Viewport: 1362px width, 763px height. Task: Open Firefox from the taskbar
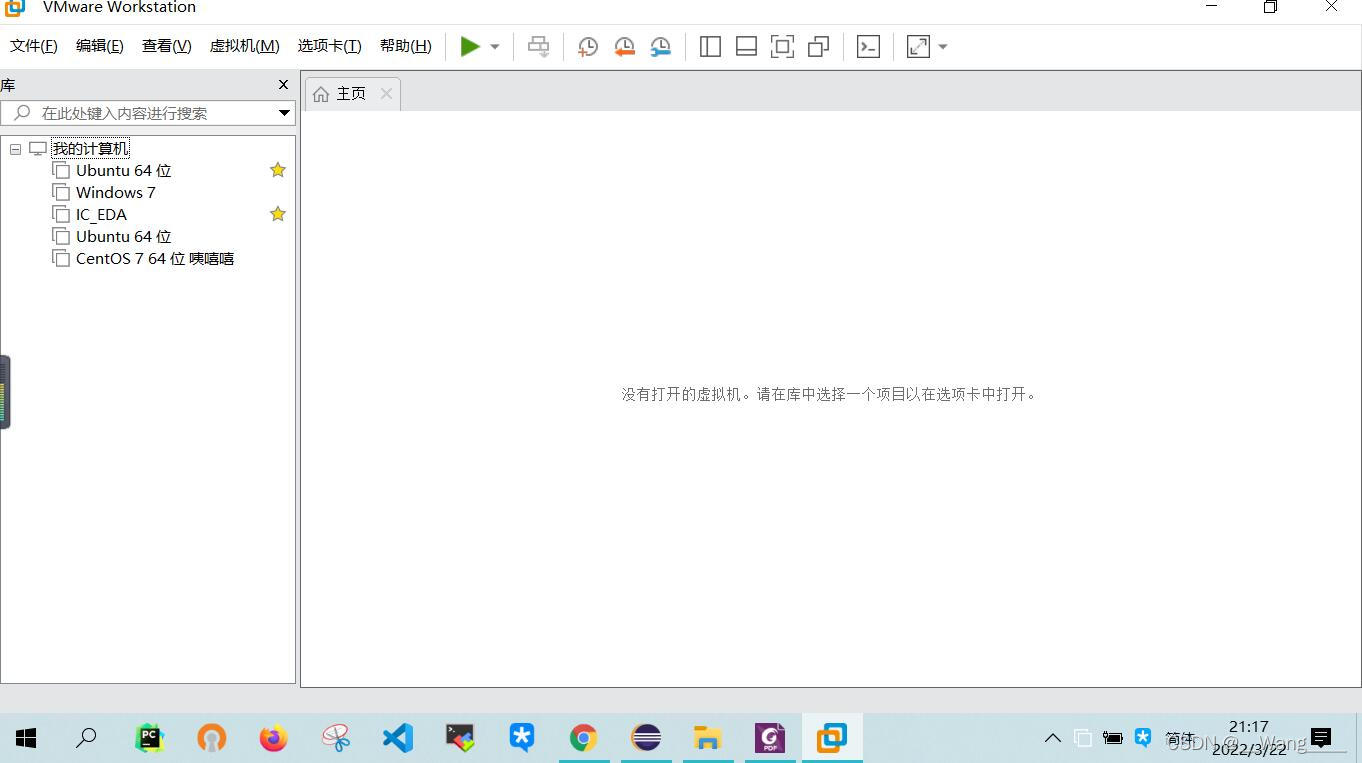point(273,738)
